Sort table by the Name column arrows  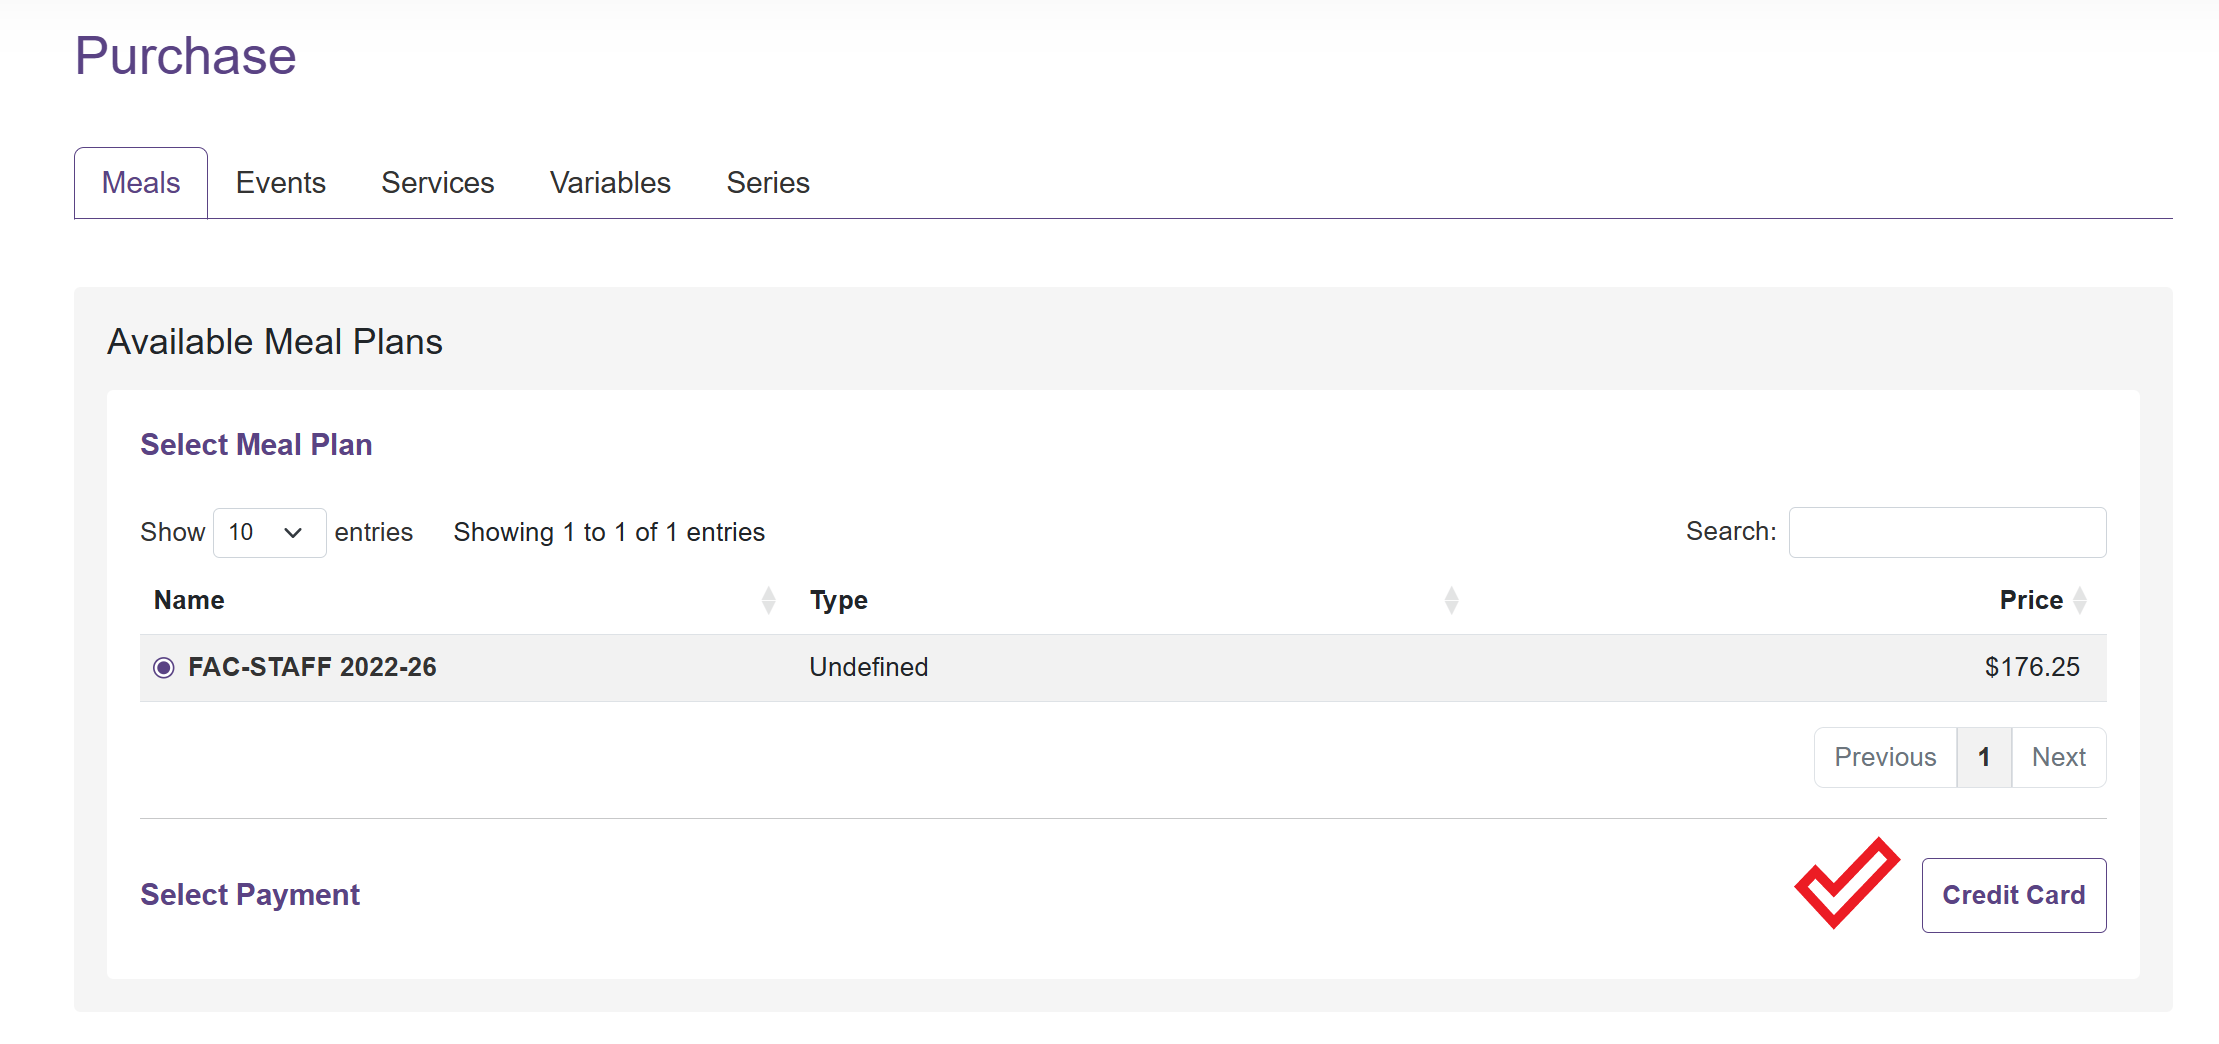768,600
